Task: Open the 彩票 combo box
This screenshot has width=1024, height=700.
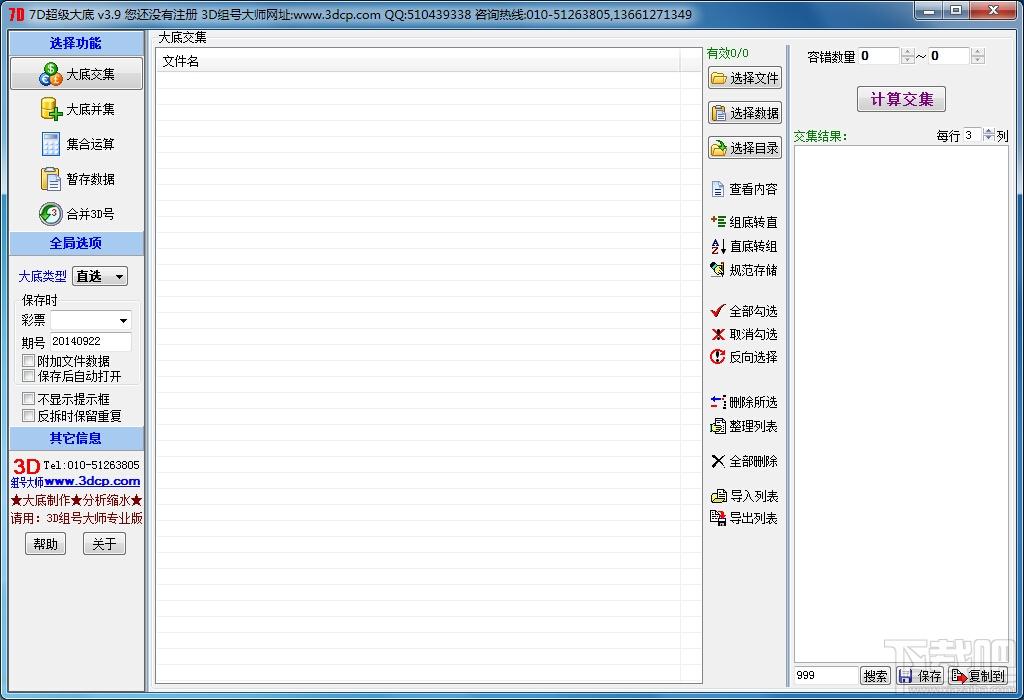Action: (x=91, y=320)
